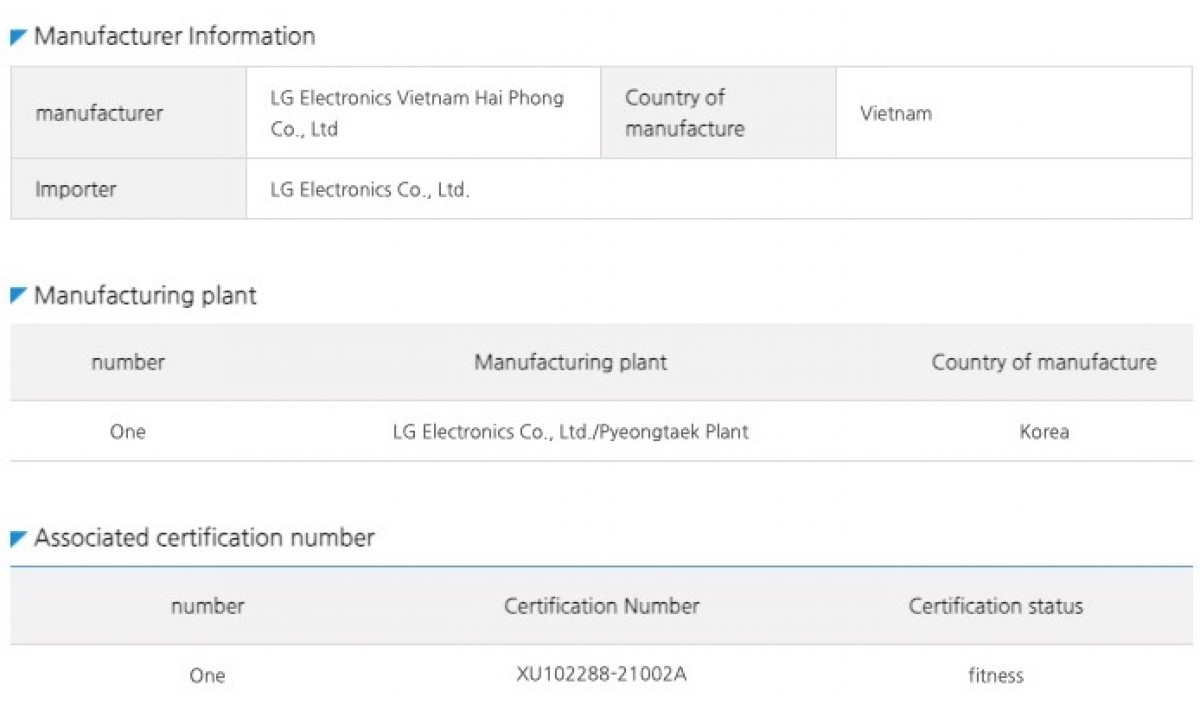Select the fitness certification status value
Image resolution: width=1200 pixels, height=703 pixels.
[x=995, y=675]
